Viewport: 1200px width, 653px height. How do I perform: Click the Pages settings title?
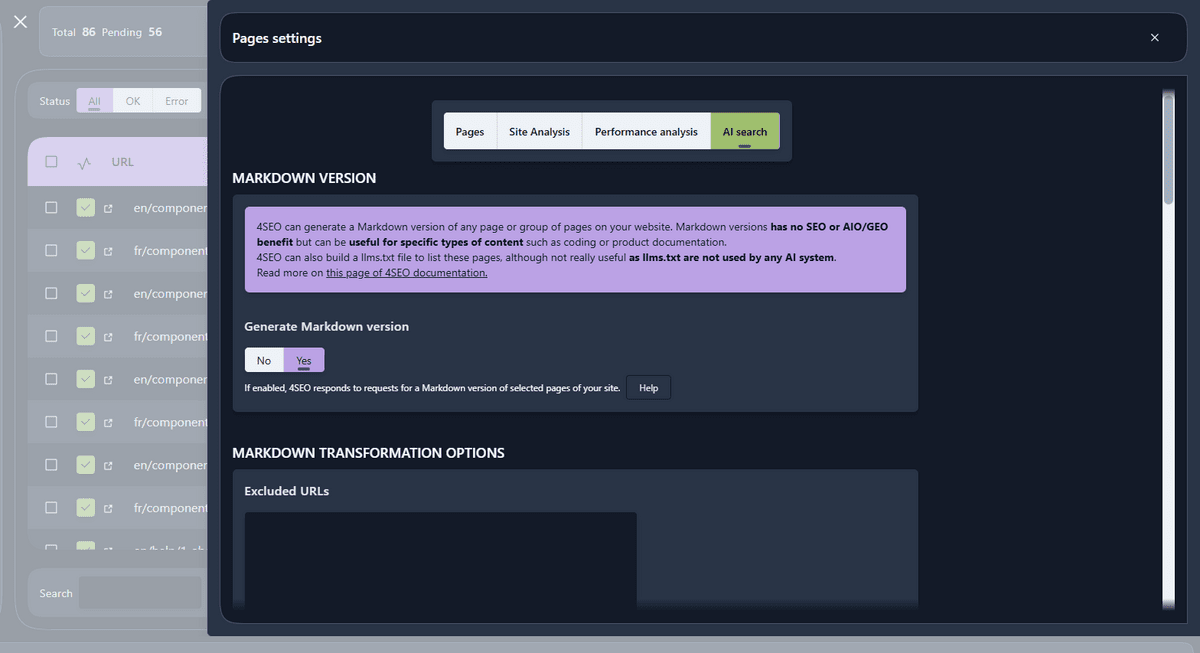(x=277, y=38)
